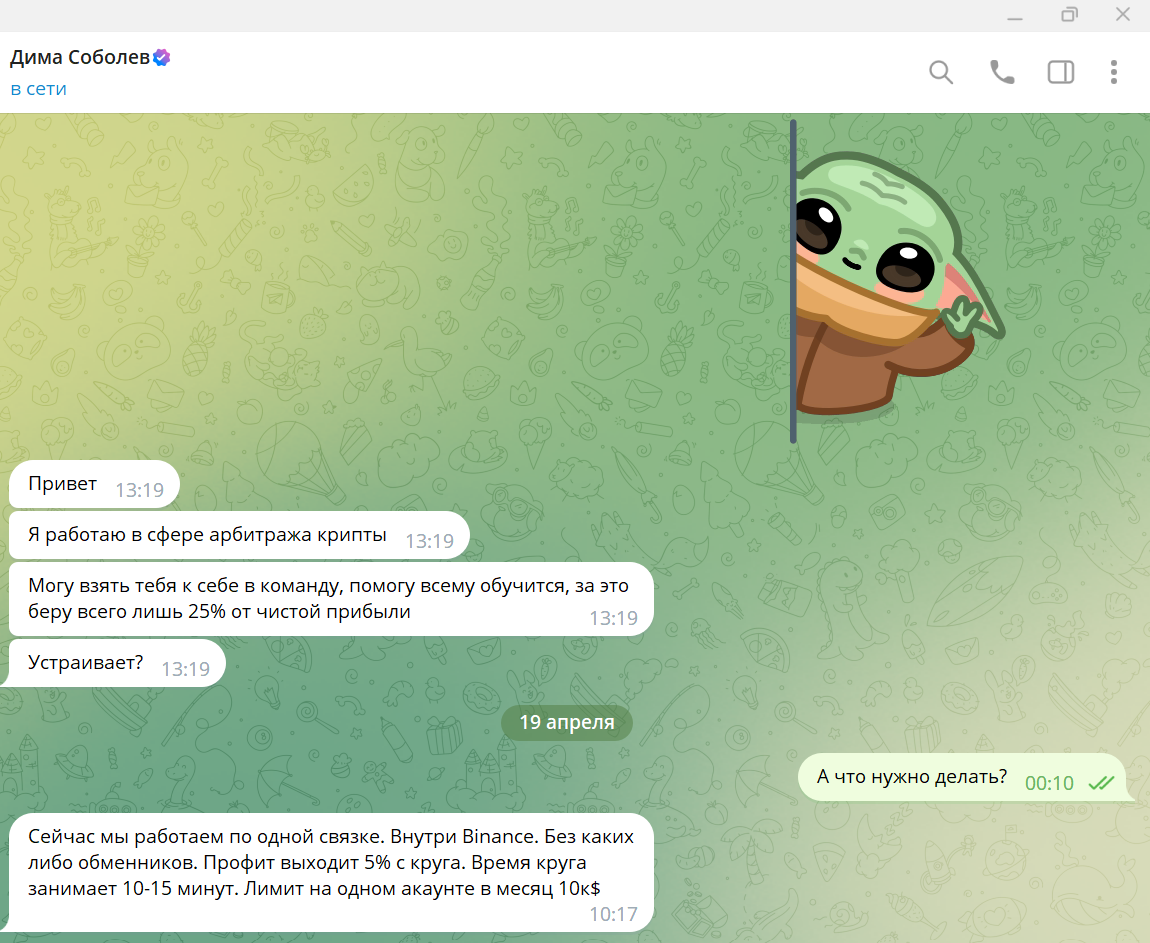Open the three-dot chat options menu
This screenshot has width=1150, height=943.
(1113, 73)
